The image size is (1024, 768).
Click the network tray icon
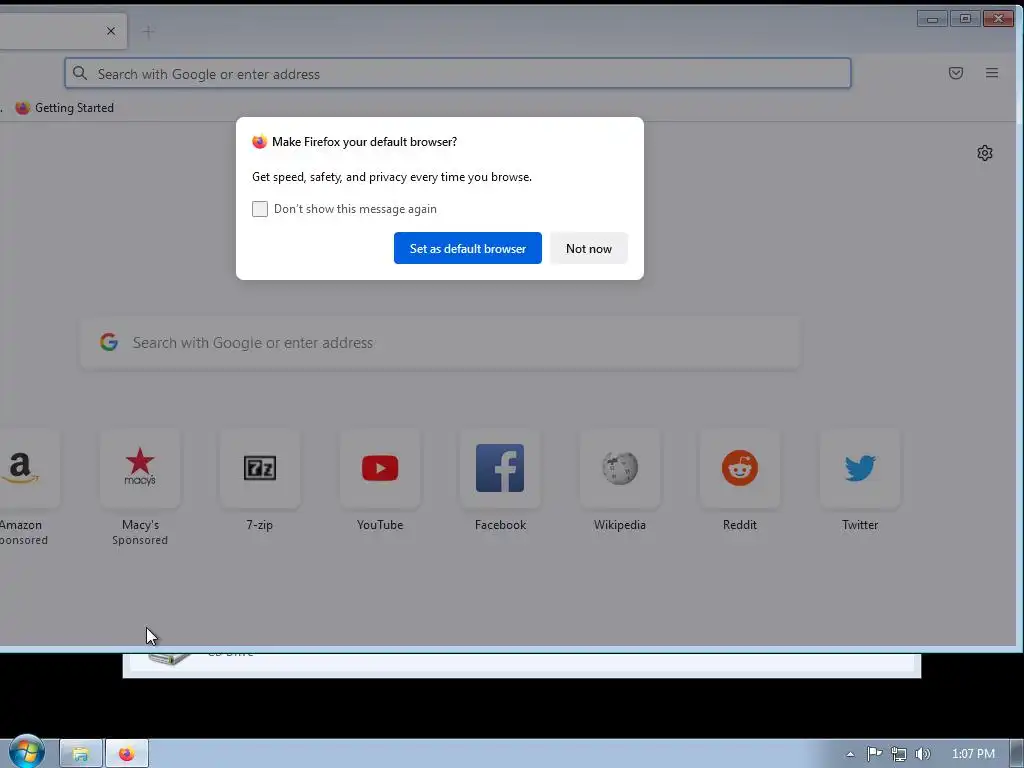pos(899,754)
